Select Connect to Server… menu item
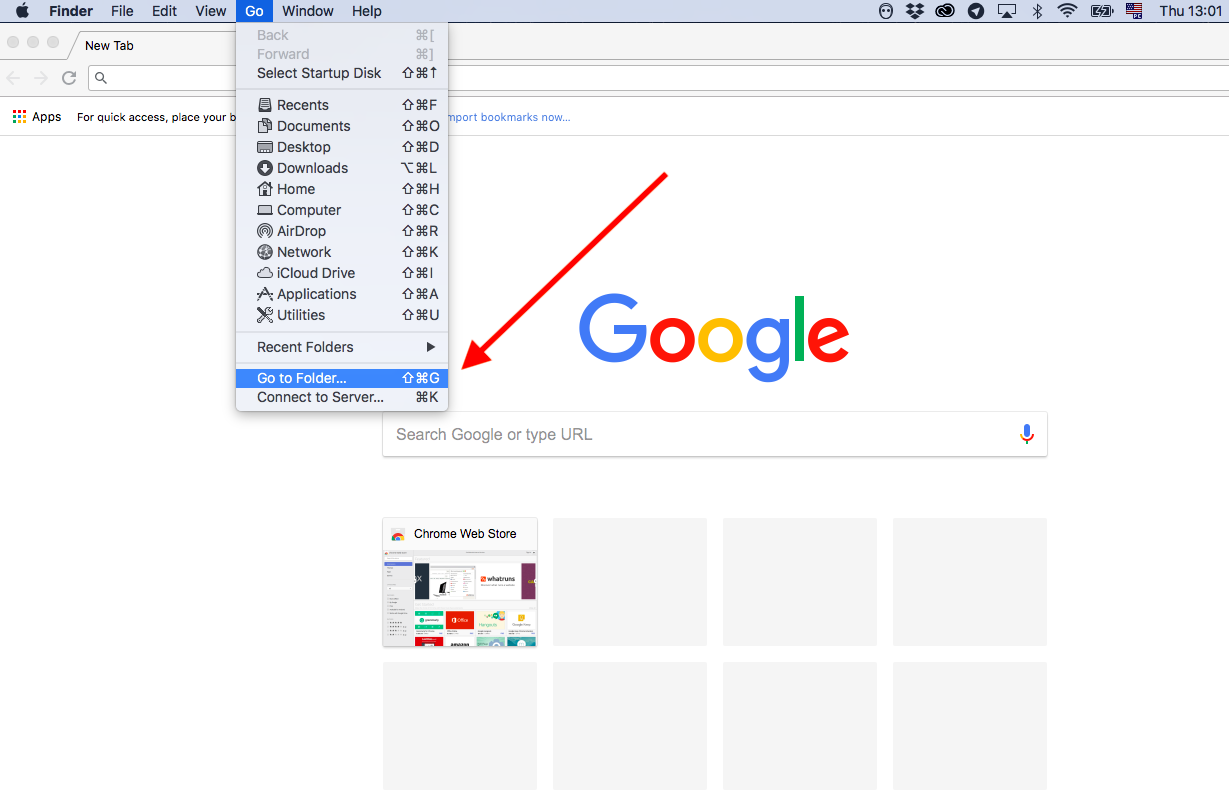This screenshot has width=1229, height=799. (x=342, y=397)
